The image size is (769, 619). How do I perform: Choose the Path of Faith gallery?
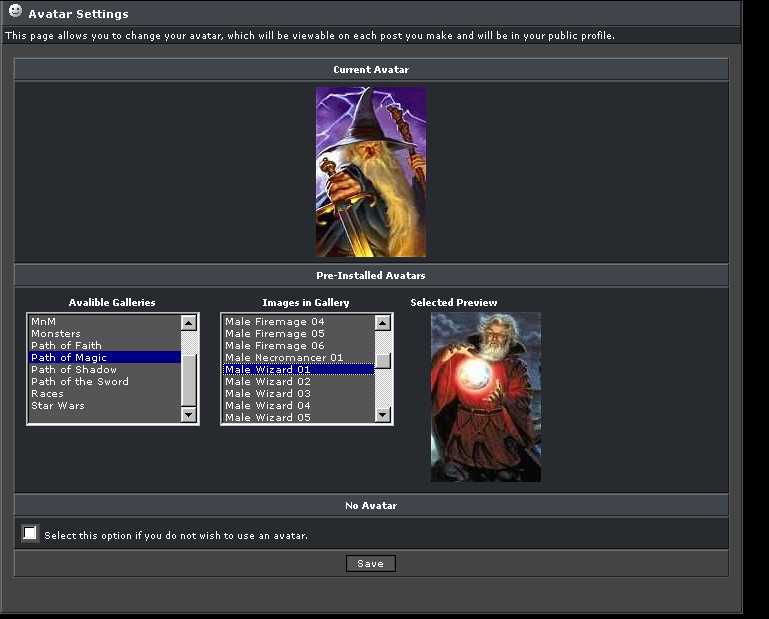(x=104, y=345)
